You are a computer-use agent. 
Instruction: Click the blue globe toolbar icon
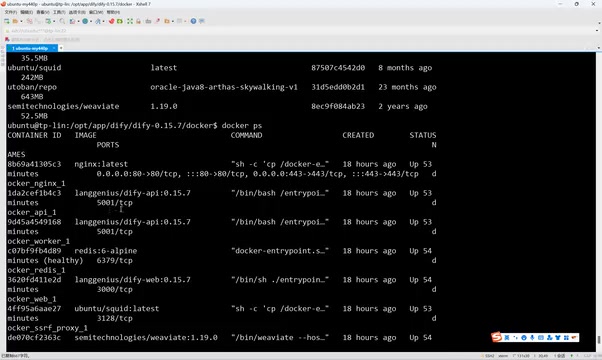tap(85, 21)
